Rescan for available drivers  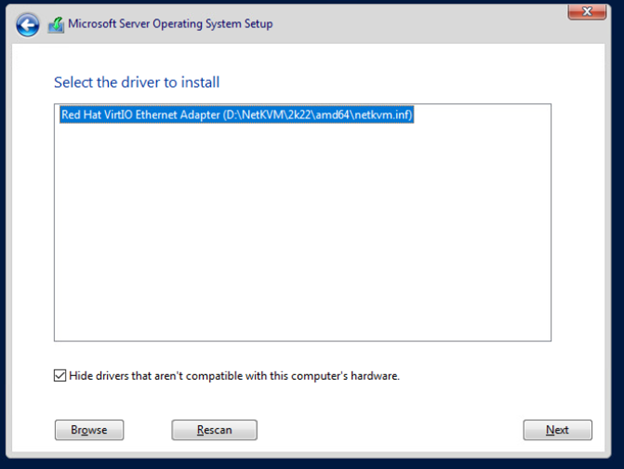coord(214,430)
